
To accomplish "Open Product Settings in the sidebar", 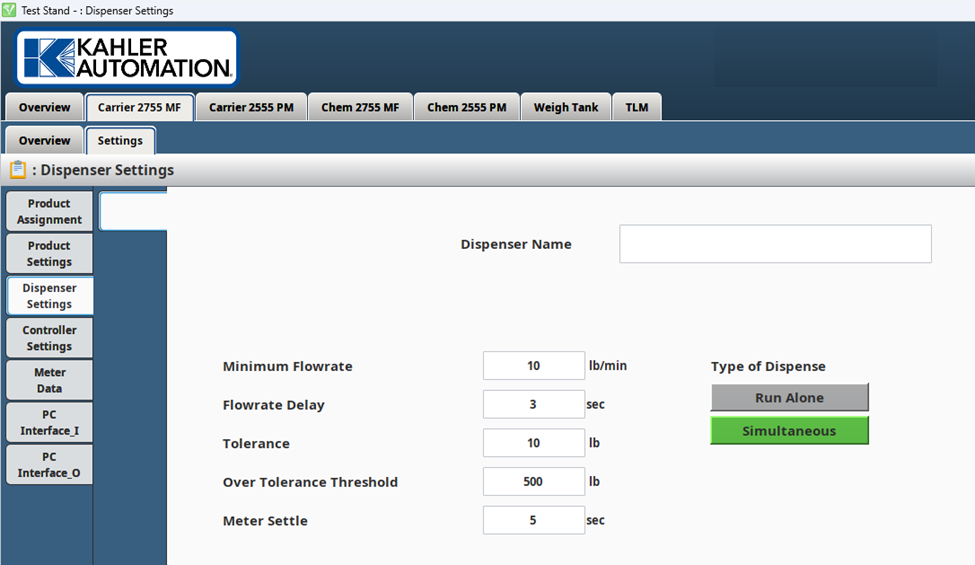I will click(49, 253).
